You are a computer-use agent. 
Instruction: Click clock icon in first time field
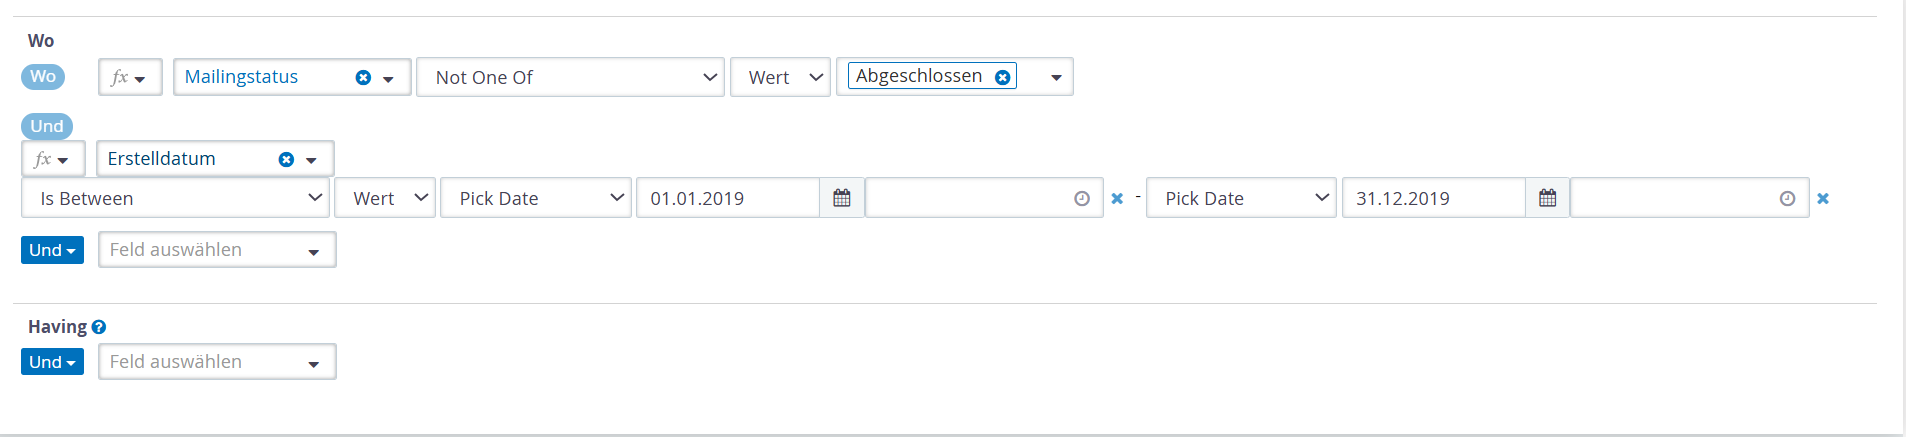pyautogui.click(x=1081, y=199)
